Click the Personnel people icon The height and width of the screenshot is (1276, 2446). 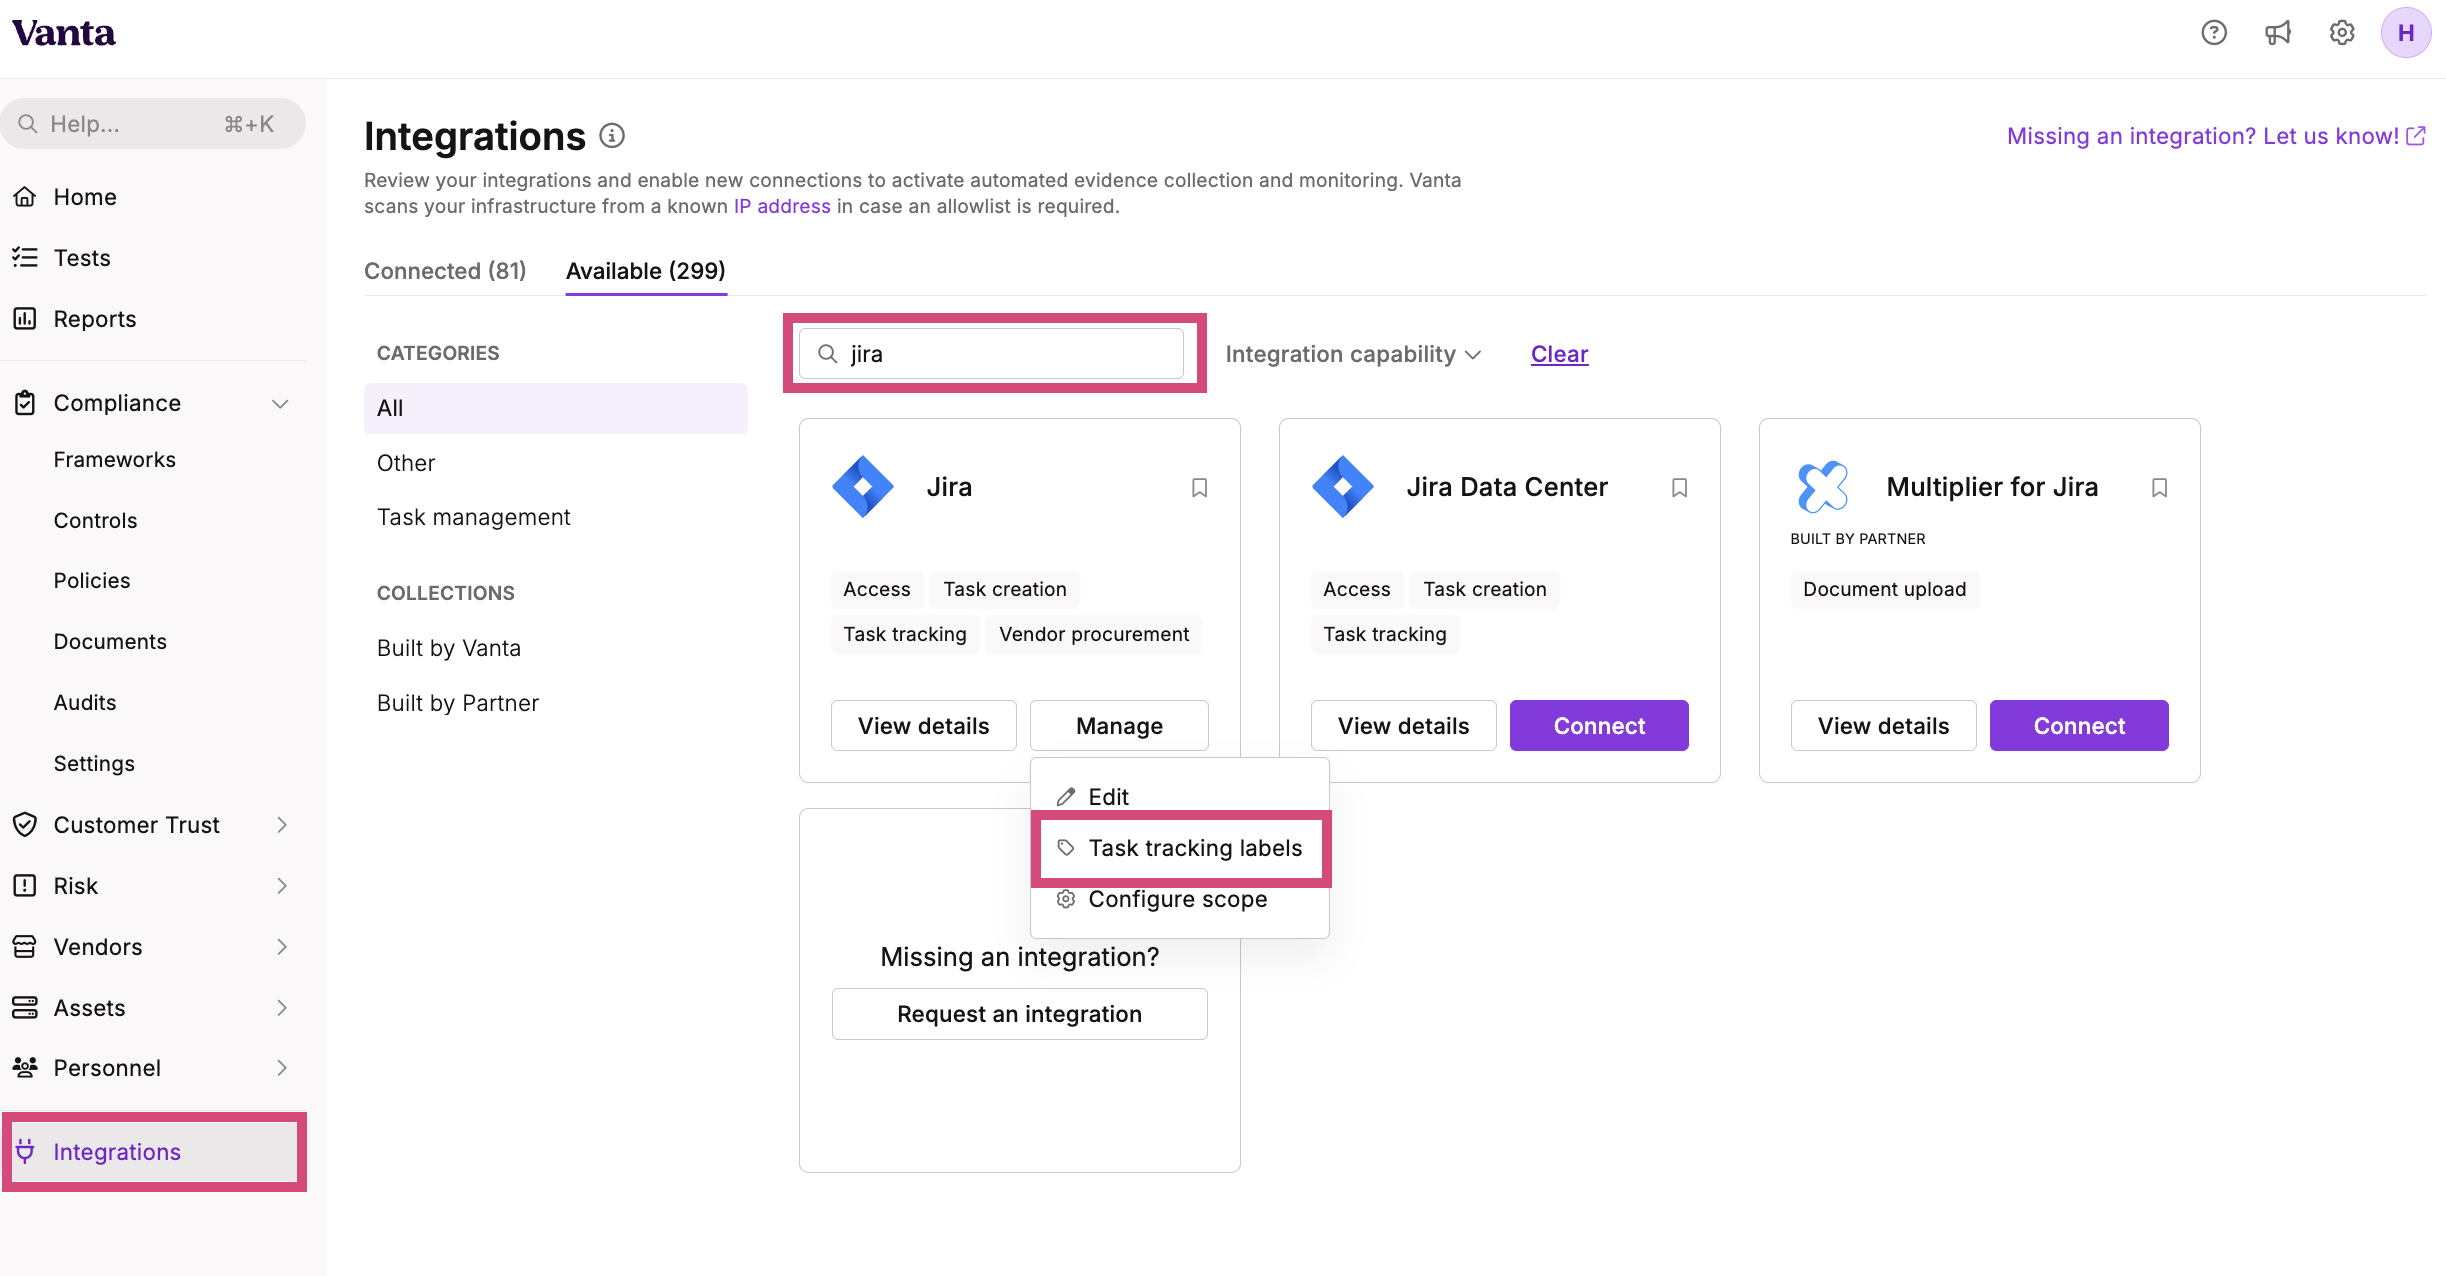(x=25, y=1068)
